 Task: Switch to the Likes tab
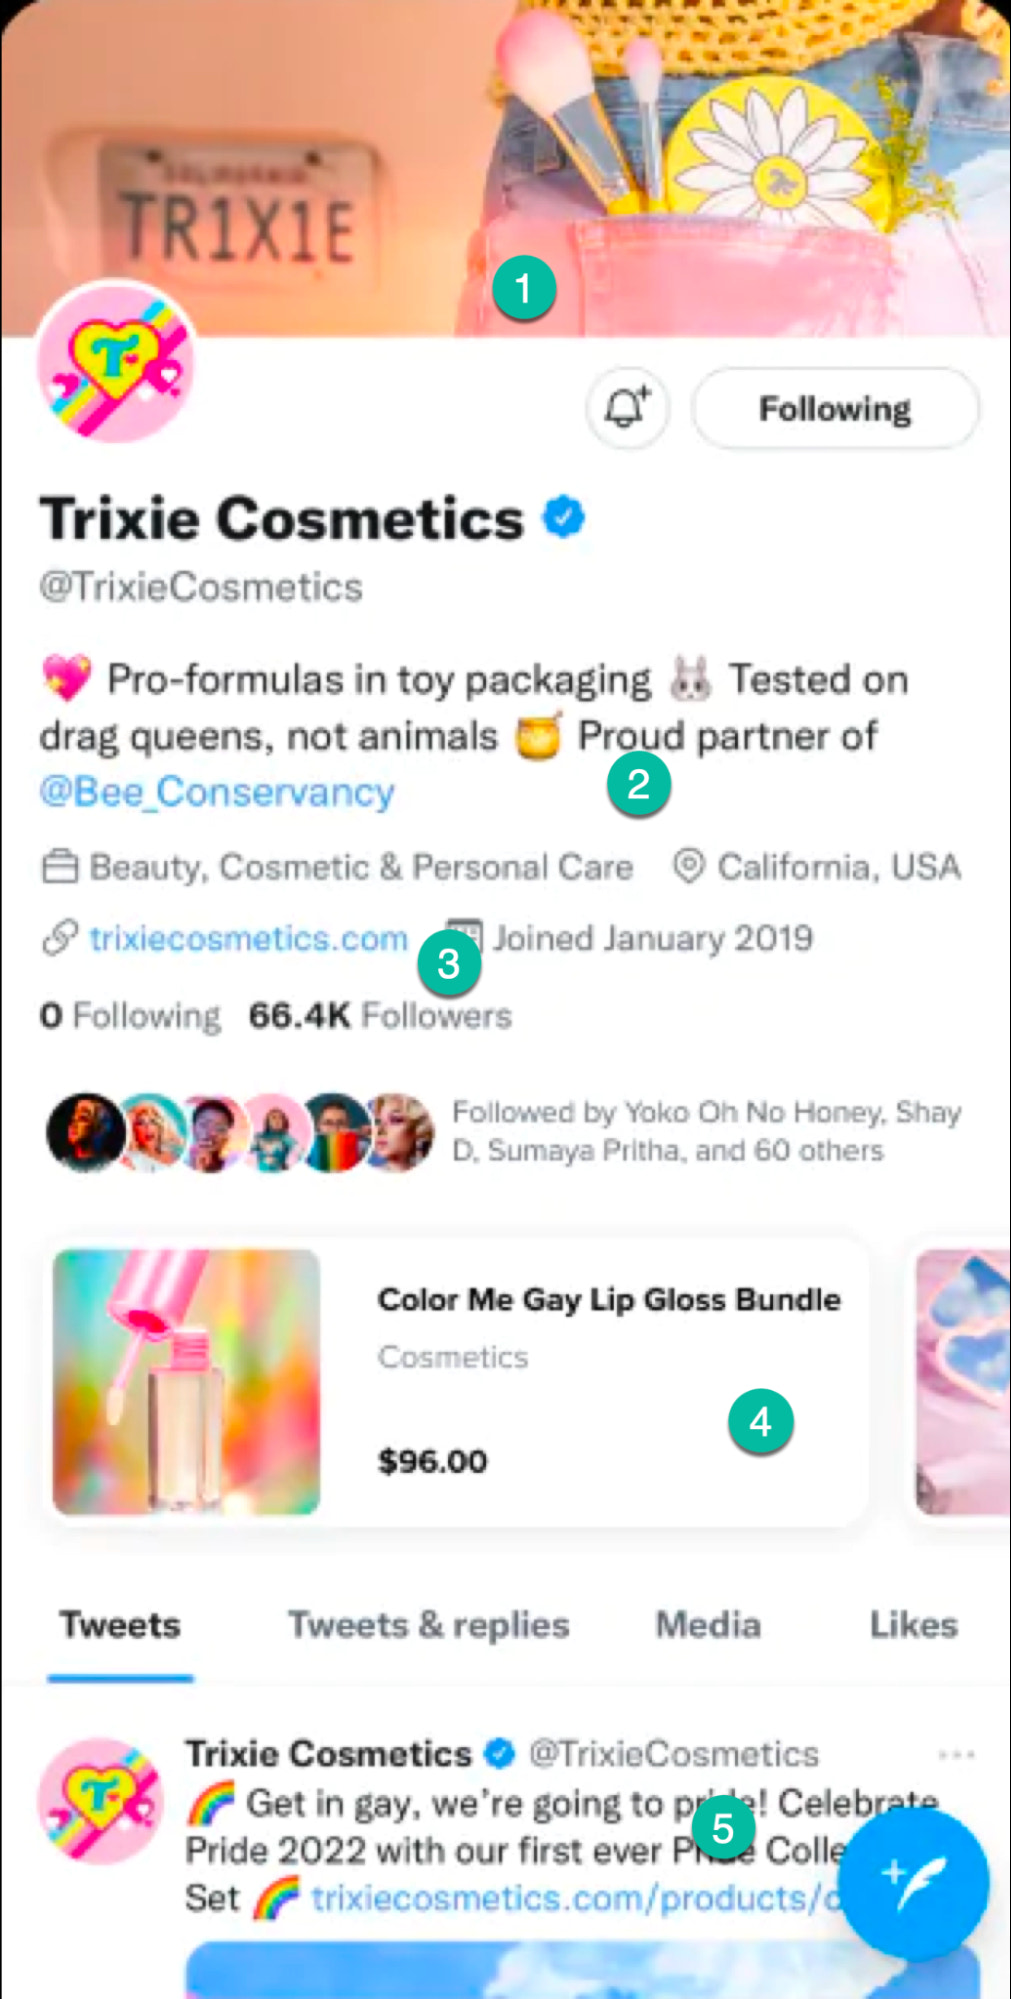[x=911, y=1625]
